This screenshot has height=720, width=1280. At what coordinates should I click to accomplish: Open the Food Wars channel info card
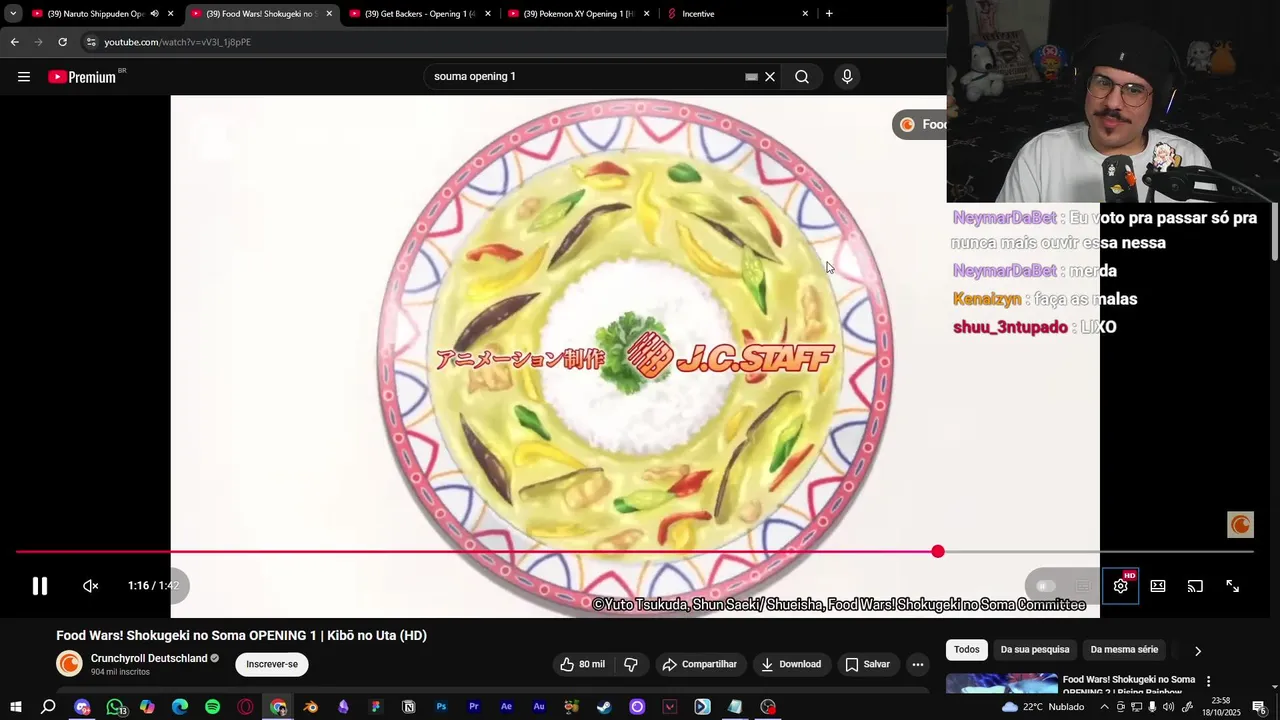pyautogui.click(x=920, y=124)
